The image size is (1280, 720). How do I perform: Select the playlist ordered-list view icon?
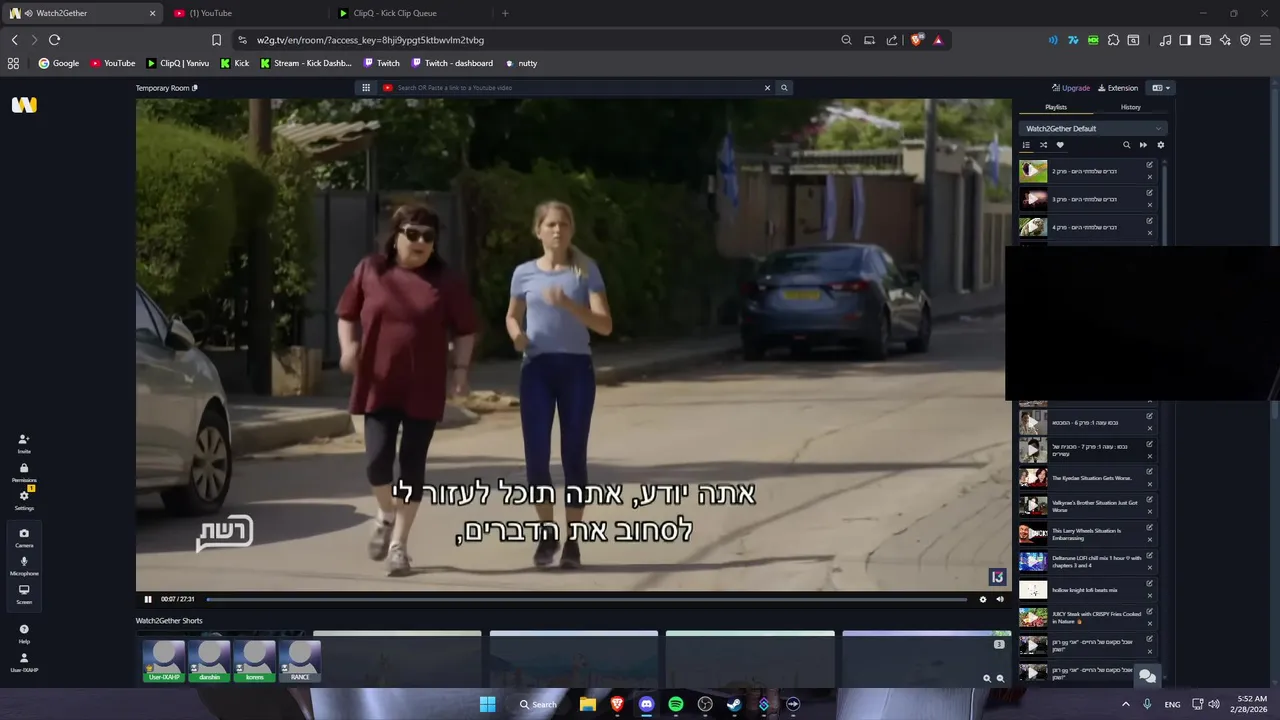(1026, 145)
